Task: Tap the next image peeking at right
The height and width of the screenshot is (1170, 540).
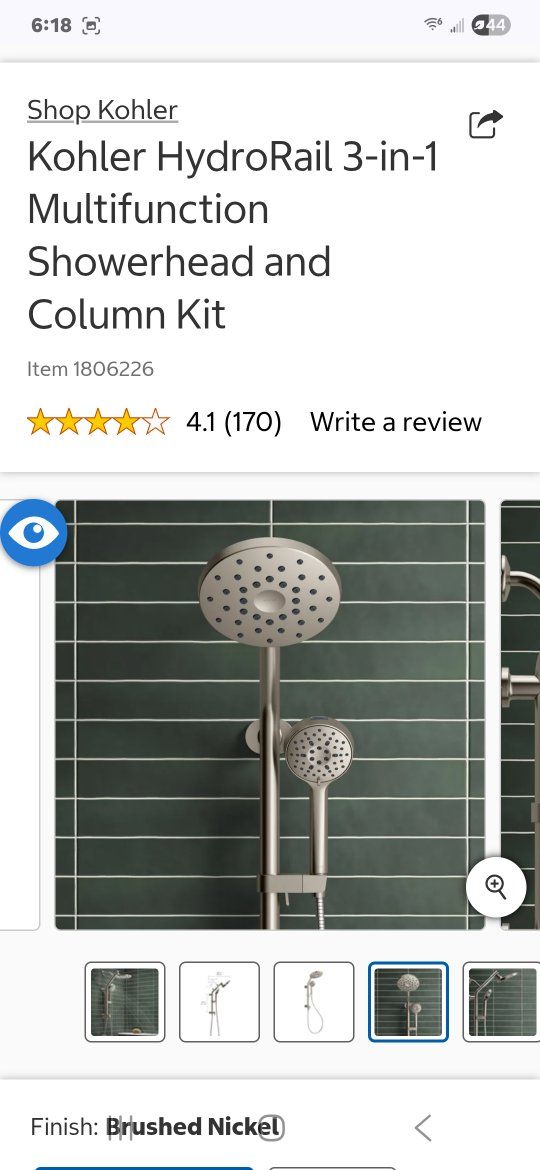Action: coord(521,715)
